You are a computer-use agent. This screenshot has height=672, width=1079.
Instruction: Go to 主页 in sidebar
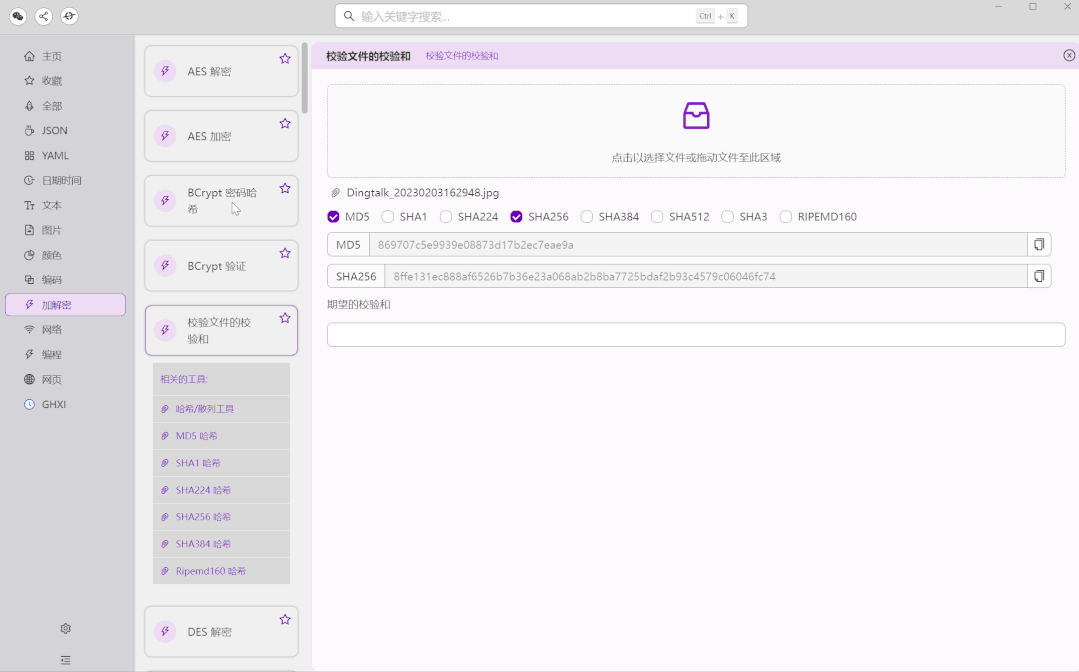click(x=65, y=56)
